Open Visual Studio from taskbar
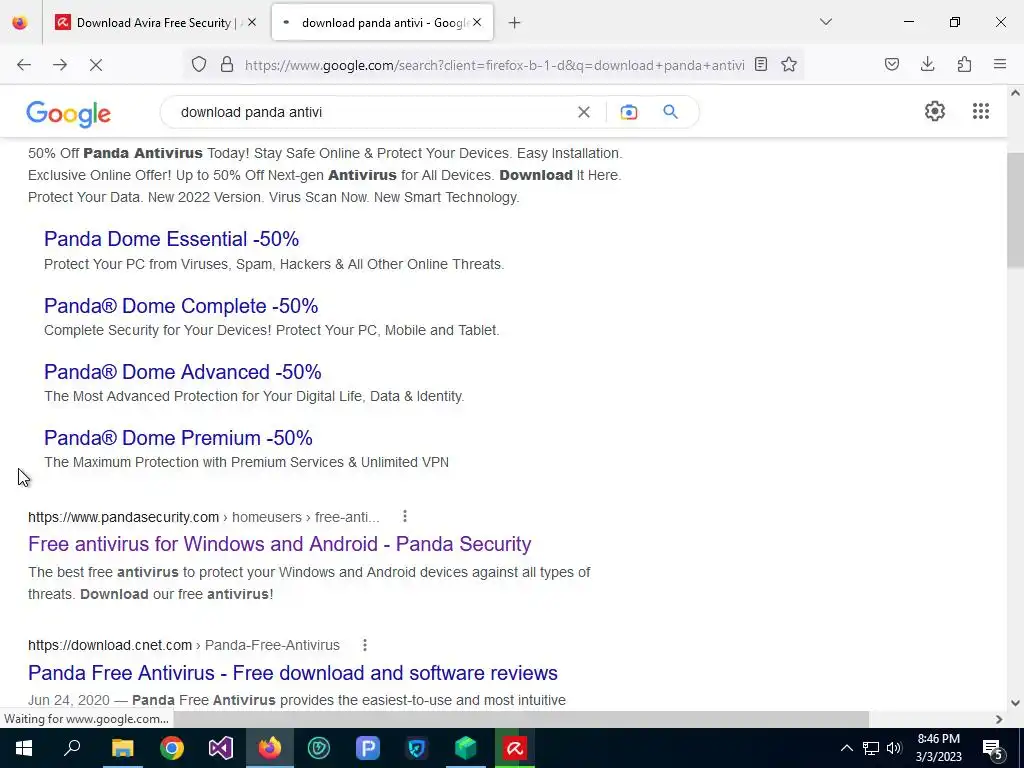Image resolution: width=1024 pixels, height=768 pixels. pyautogui.click(x=221, y=748)
